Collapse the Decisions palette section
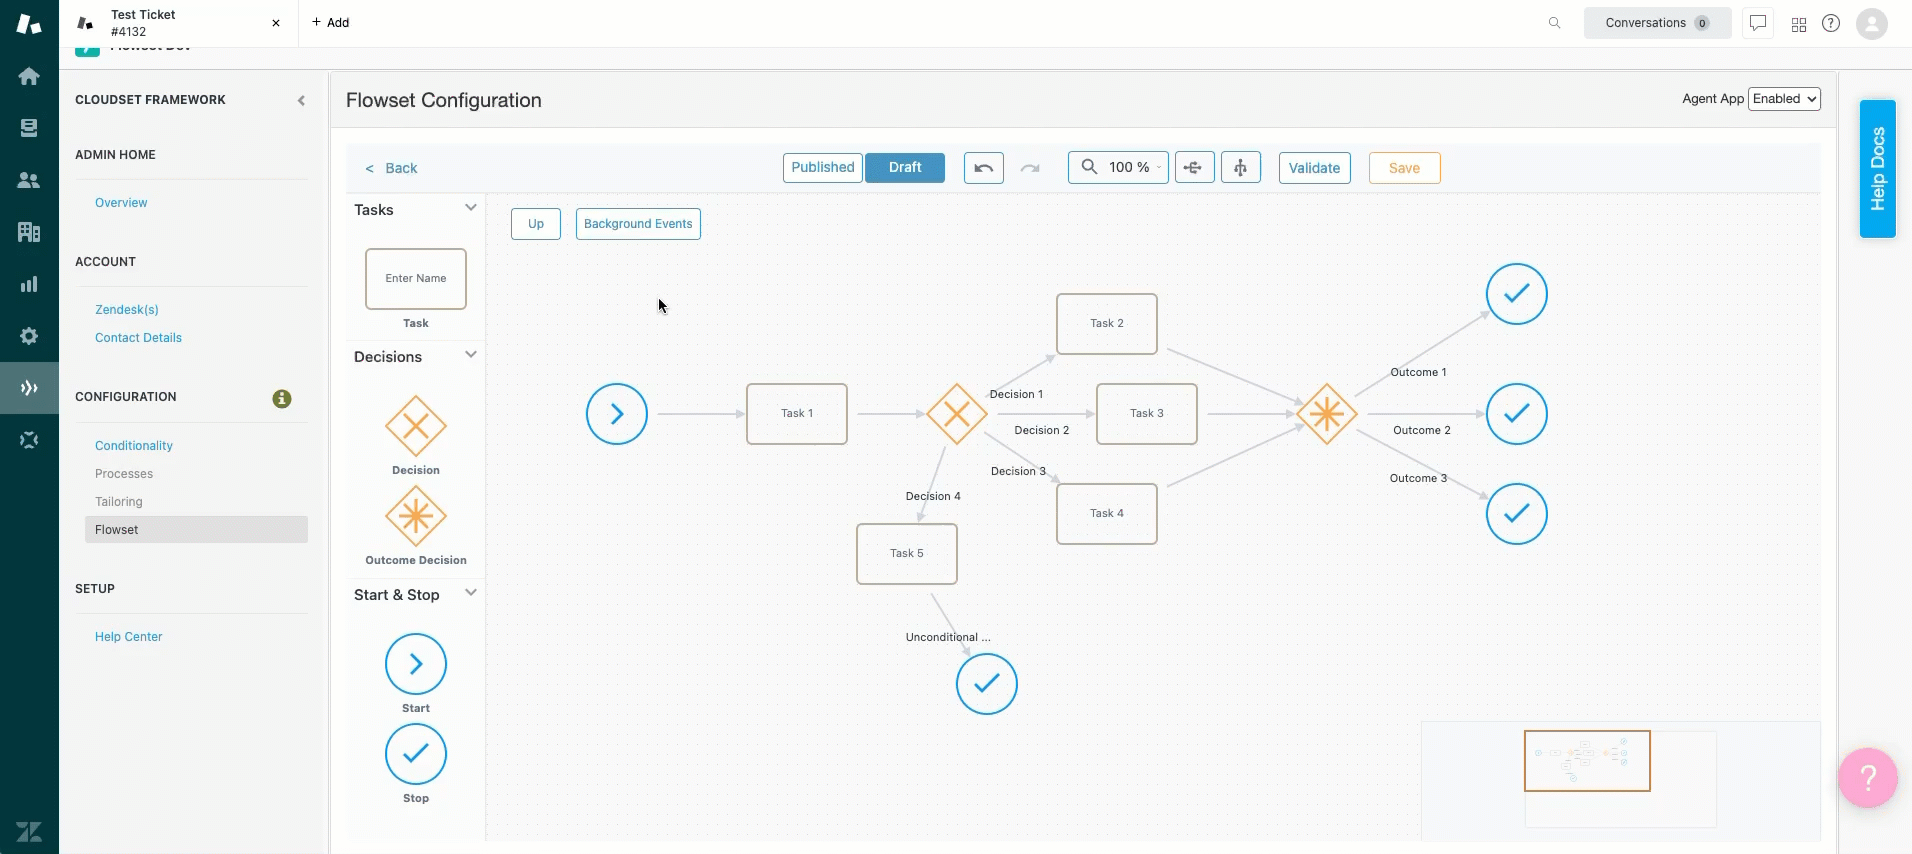 470,355
